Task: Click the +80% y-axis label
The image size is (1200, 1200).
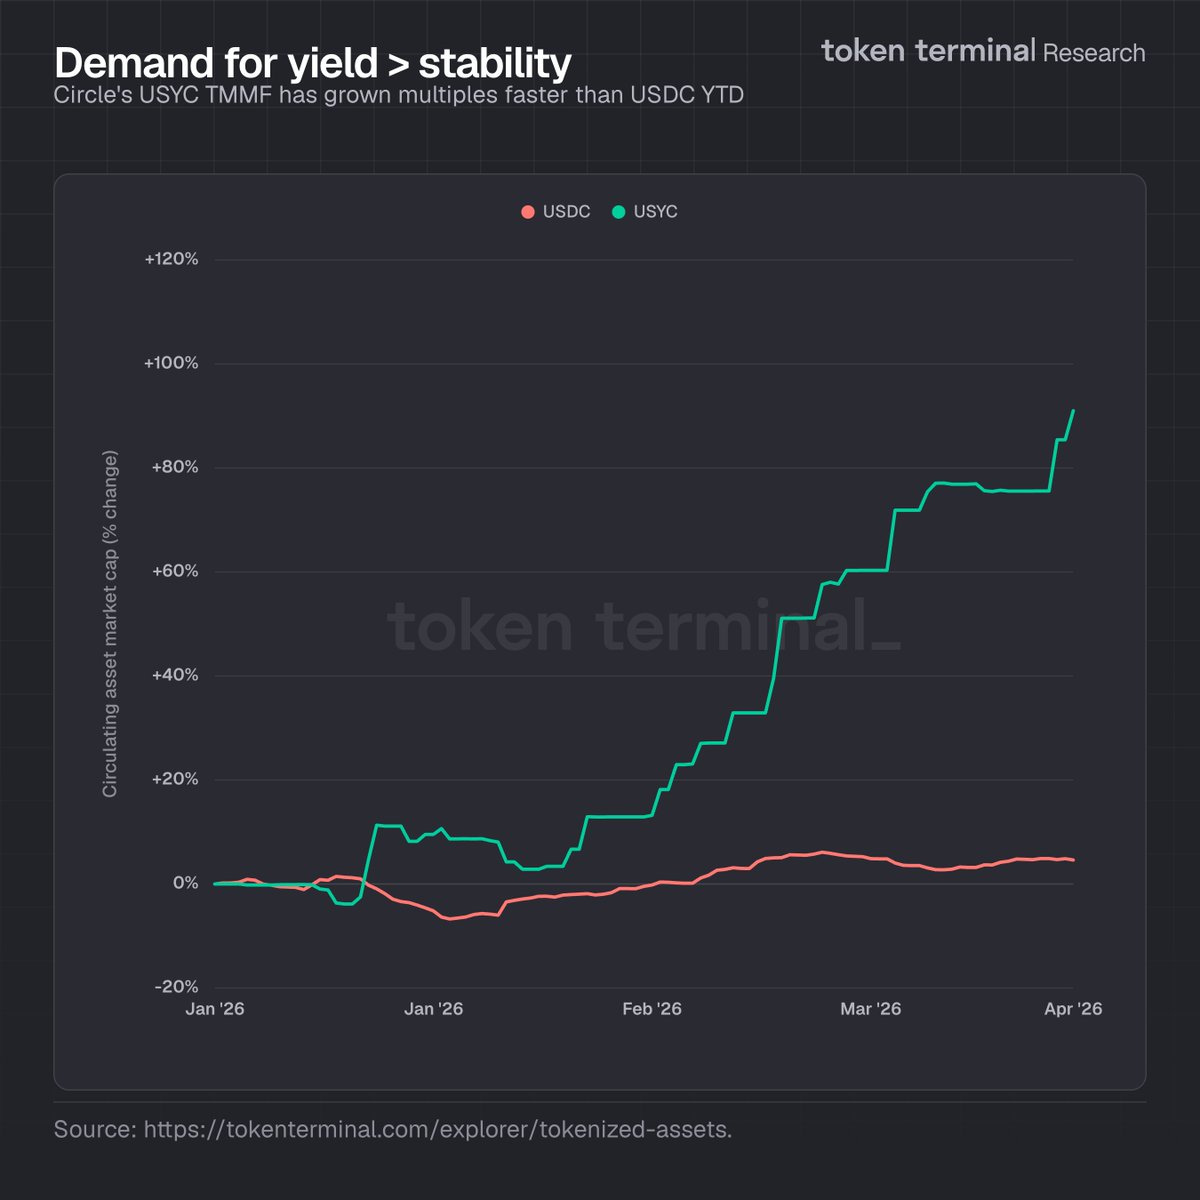Action: pos(174,467)
